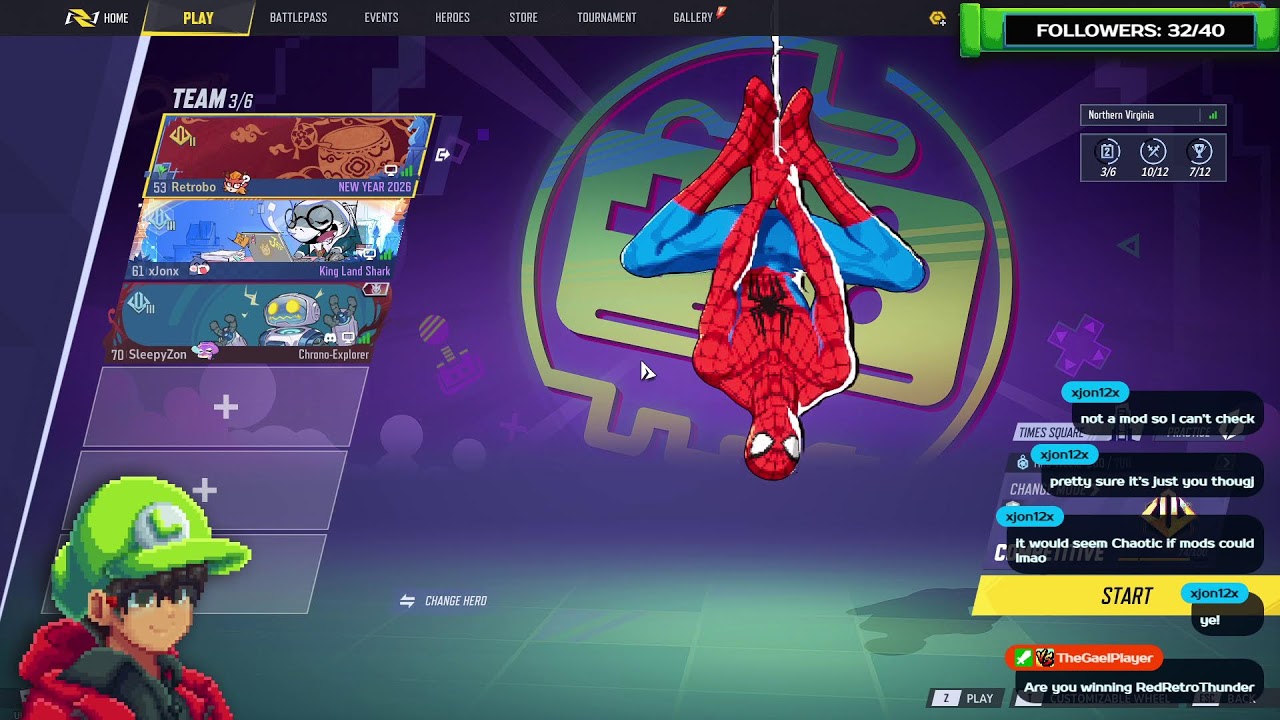This screenshot has width=1280, height=720.
Task: Click SleepyZon's purple avatar icon
Action: click(205, 350)
